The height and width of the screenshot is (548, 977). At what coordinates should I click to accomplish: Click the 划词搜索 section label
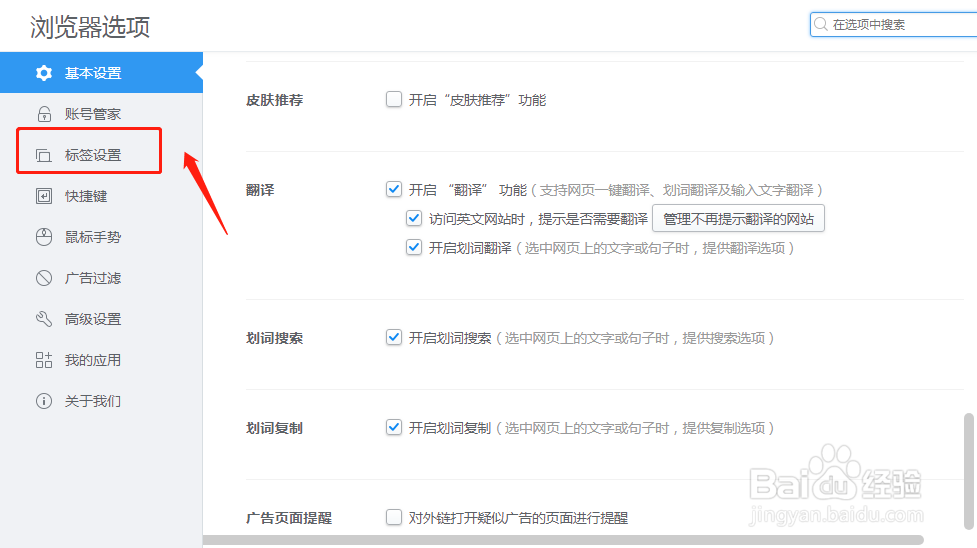[275, 339]
